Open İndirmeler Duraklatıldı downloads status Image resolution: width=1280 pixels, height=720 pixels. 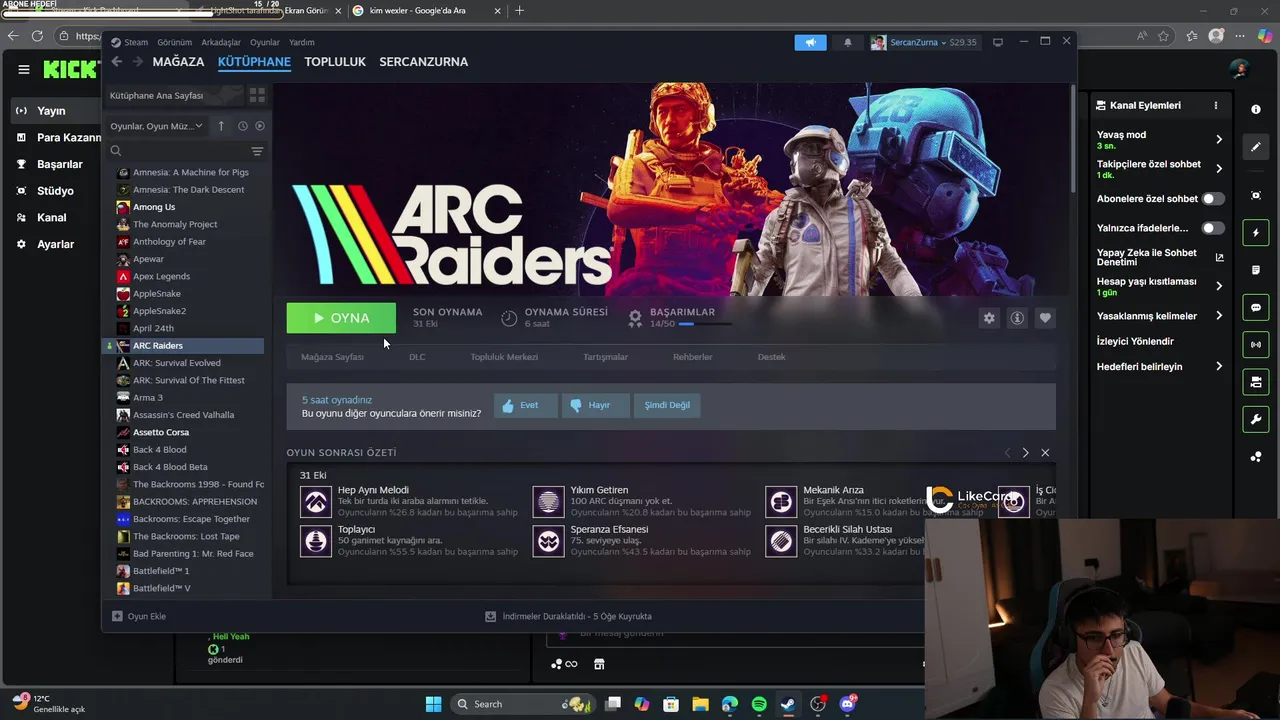click(568, 616)
